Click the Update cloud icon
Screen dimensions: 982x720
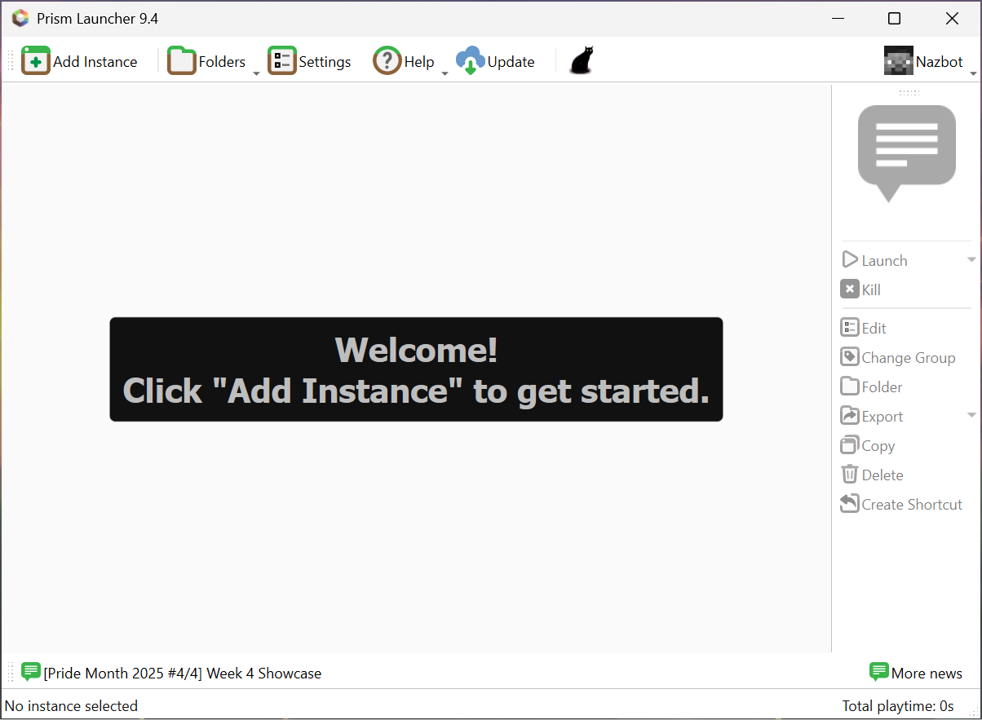coord(470,61)
